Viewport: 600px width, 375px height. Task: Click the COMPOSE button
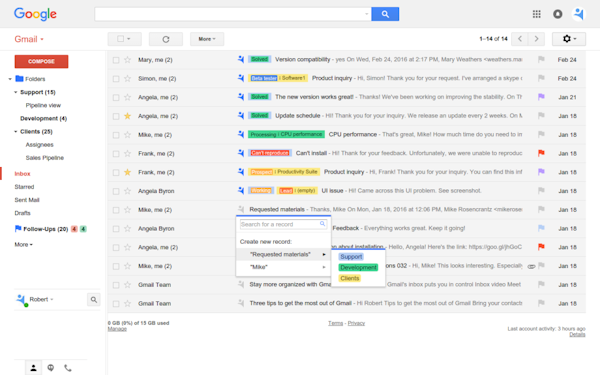coord(41,61)
